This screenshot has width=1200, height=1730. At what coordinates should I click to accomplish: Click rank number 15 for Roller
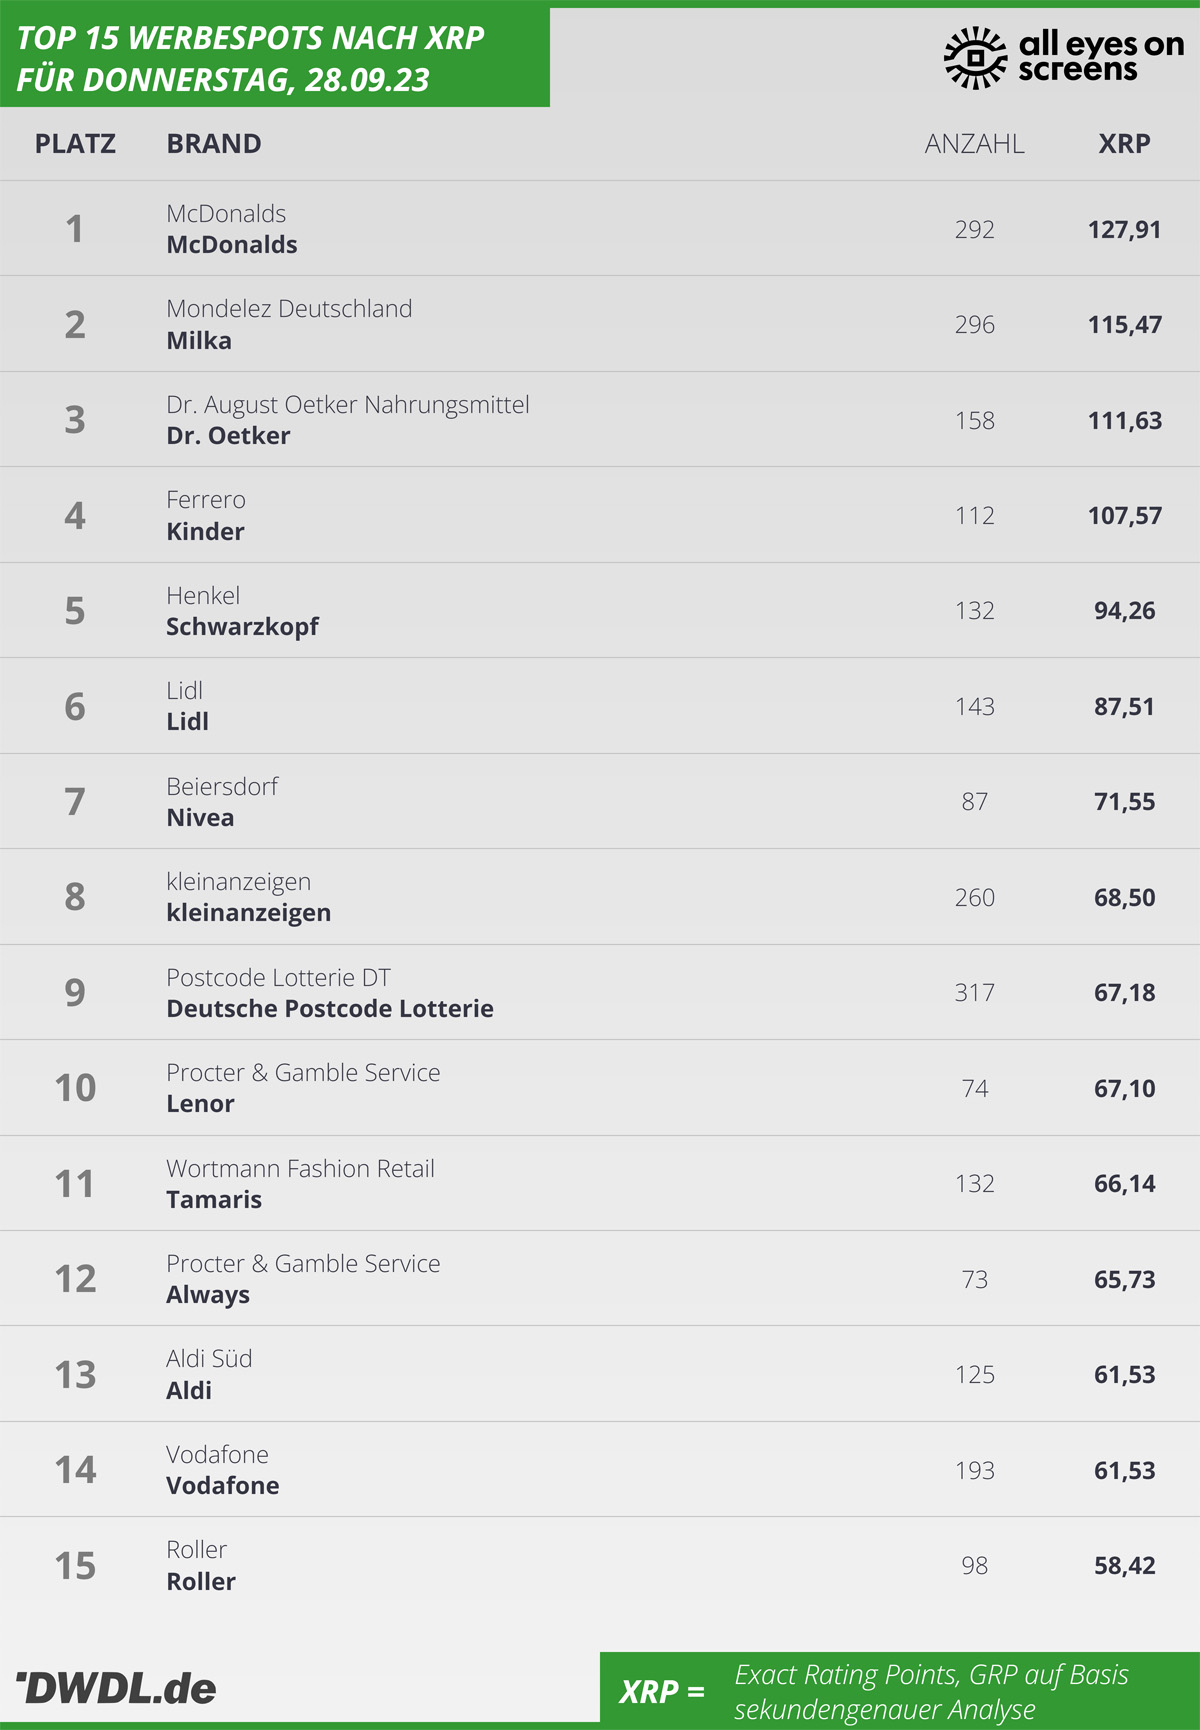pyautogui.click(x=75, y=1566)
